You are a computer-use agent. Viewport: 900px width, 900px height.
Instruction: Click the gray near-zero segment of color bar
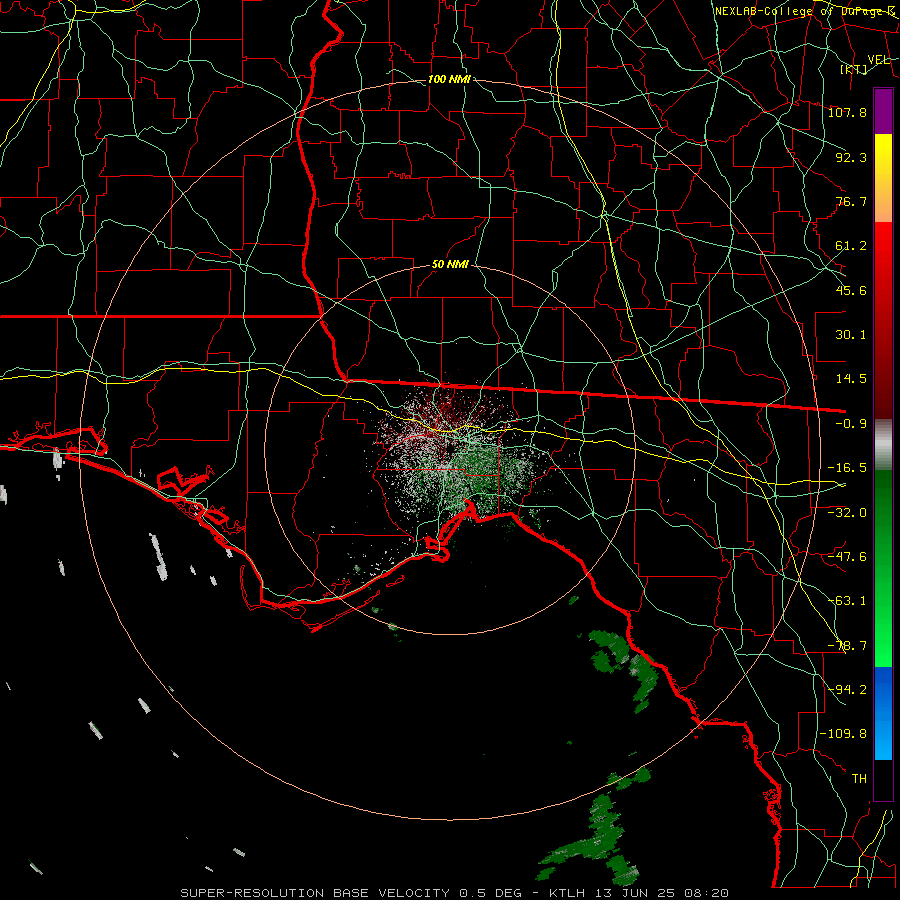tap(883, 445)
